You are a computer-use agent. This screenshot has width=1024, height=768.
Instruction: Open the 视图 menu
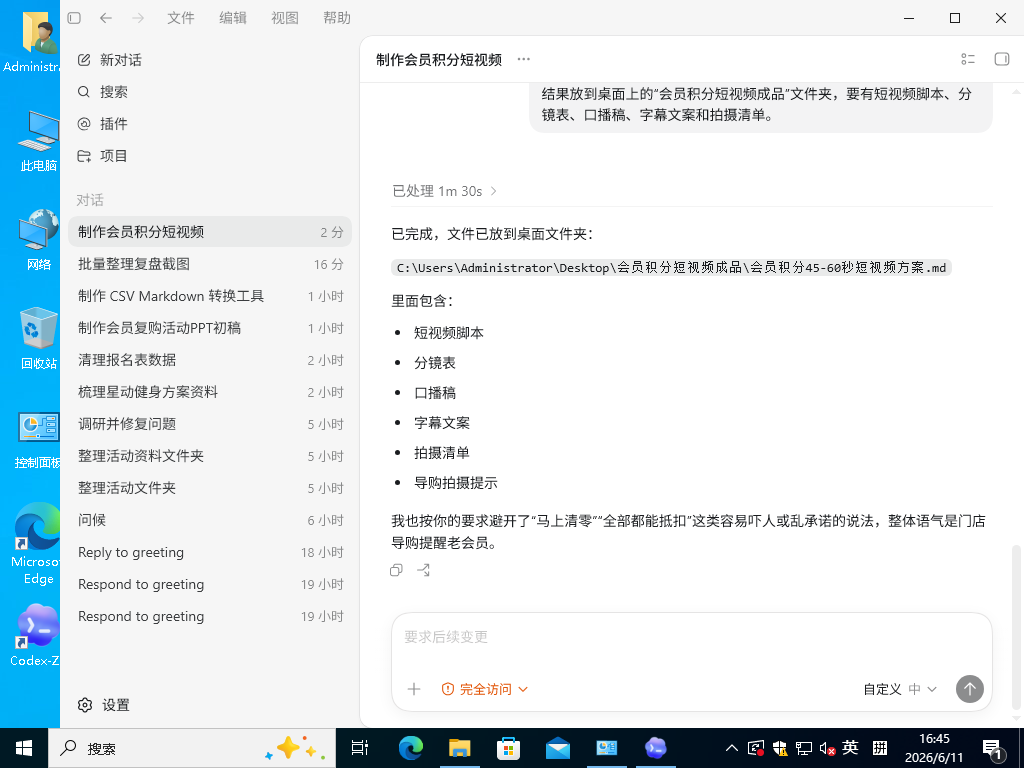(285, 18)
